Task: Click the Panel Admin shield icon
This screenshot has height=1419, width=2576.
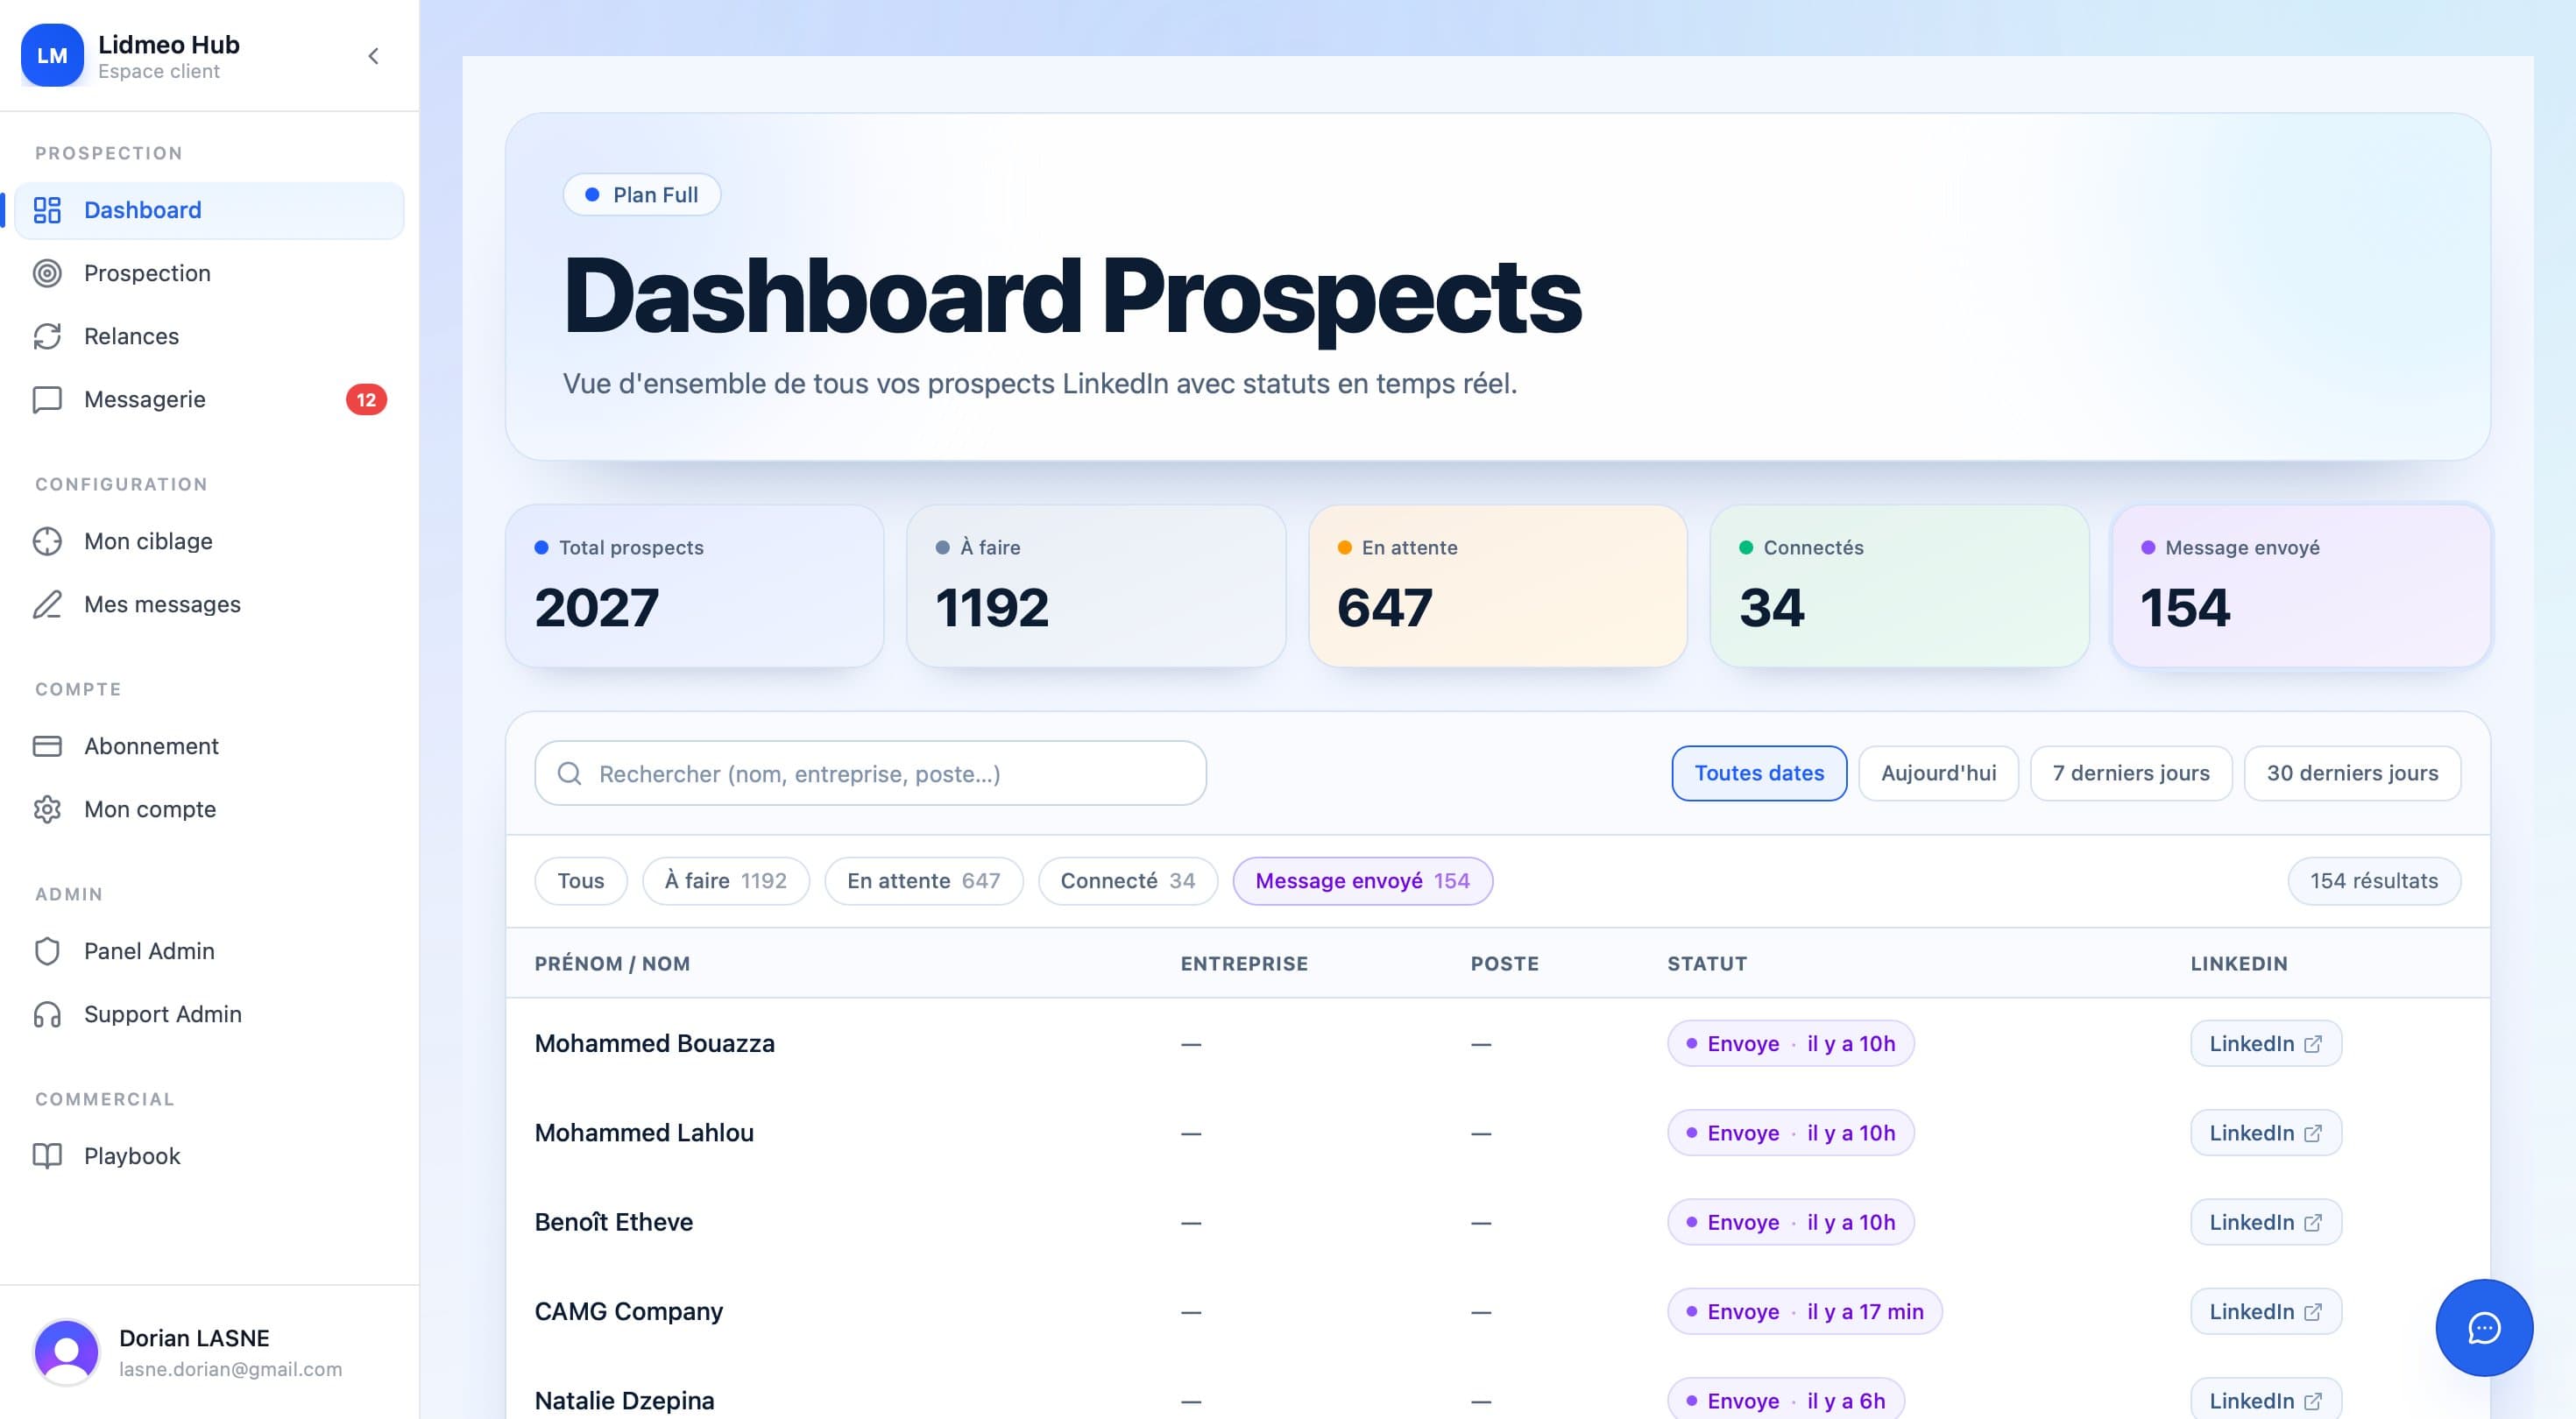Action: 48,951
